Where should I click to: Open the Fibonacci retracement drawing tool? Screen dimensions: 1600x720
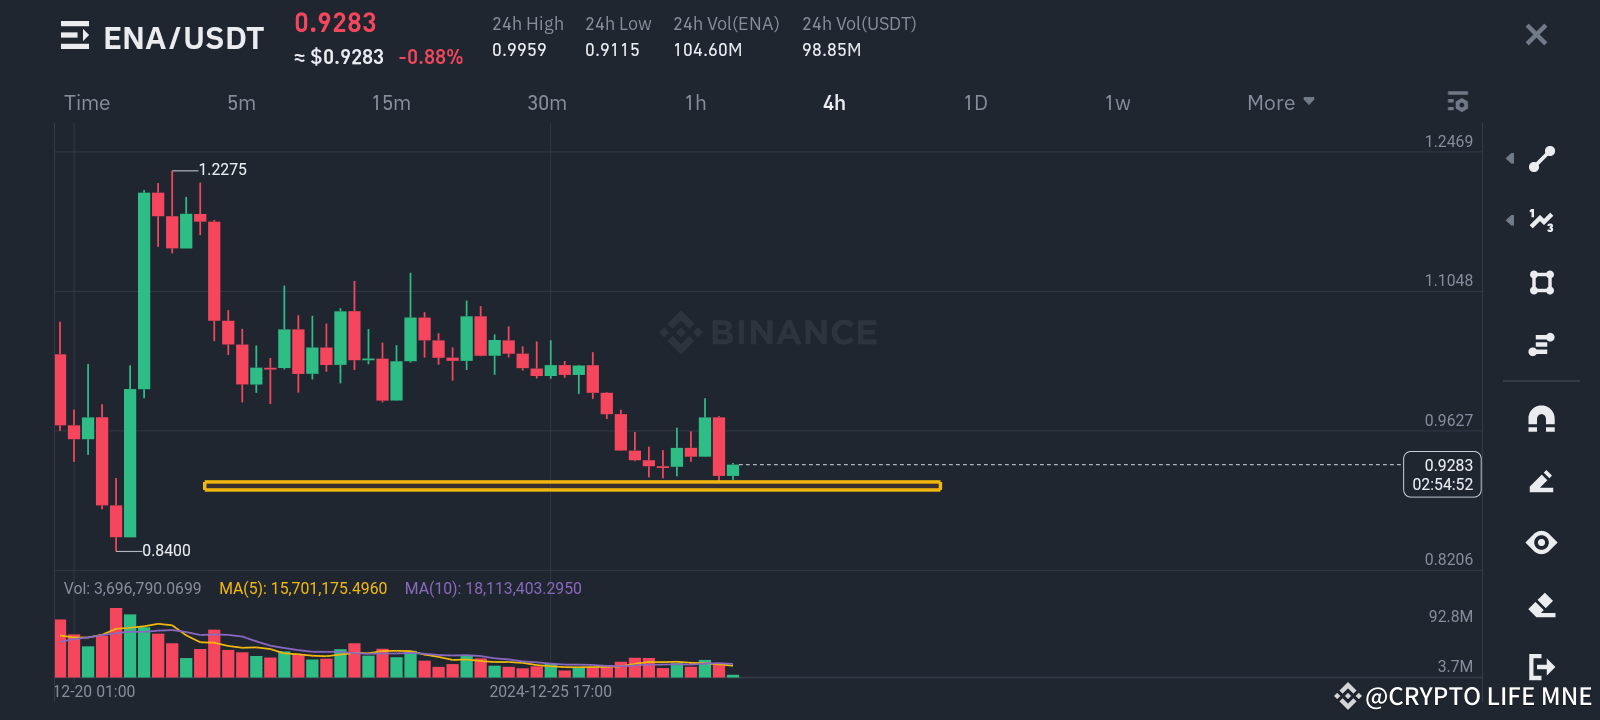pos(1541,220)
